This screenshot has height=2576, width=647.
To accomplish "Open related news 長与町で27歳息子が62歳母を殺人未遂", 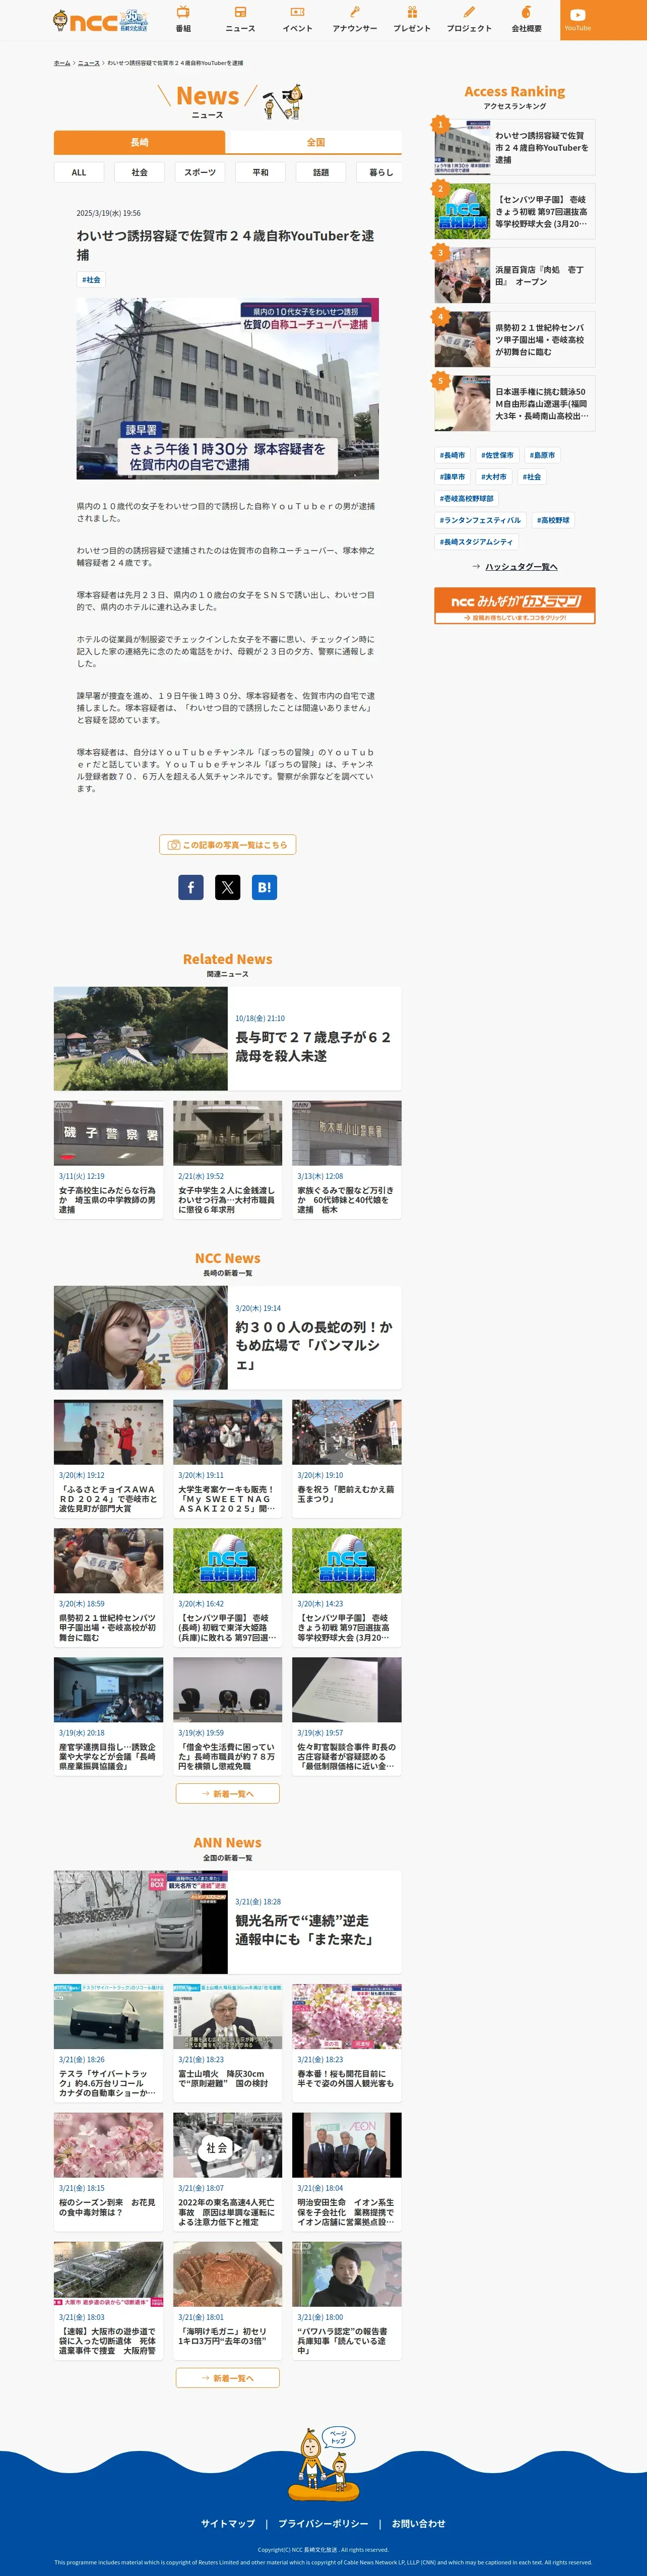I will pyautogui.click(x=228, y=1038).
